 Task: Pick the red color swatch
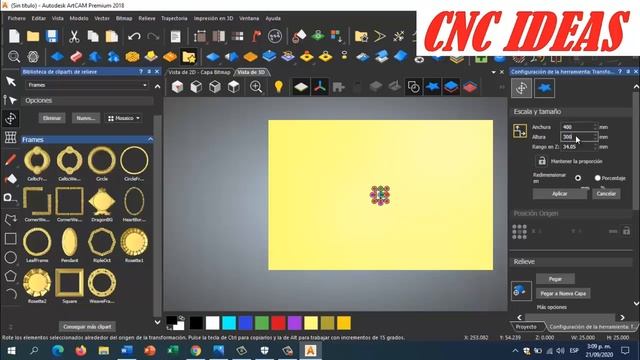point(278,323)
